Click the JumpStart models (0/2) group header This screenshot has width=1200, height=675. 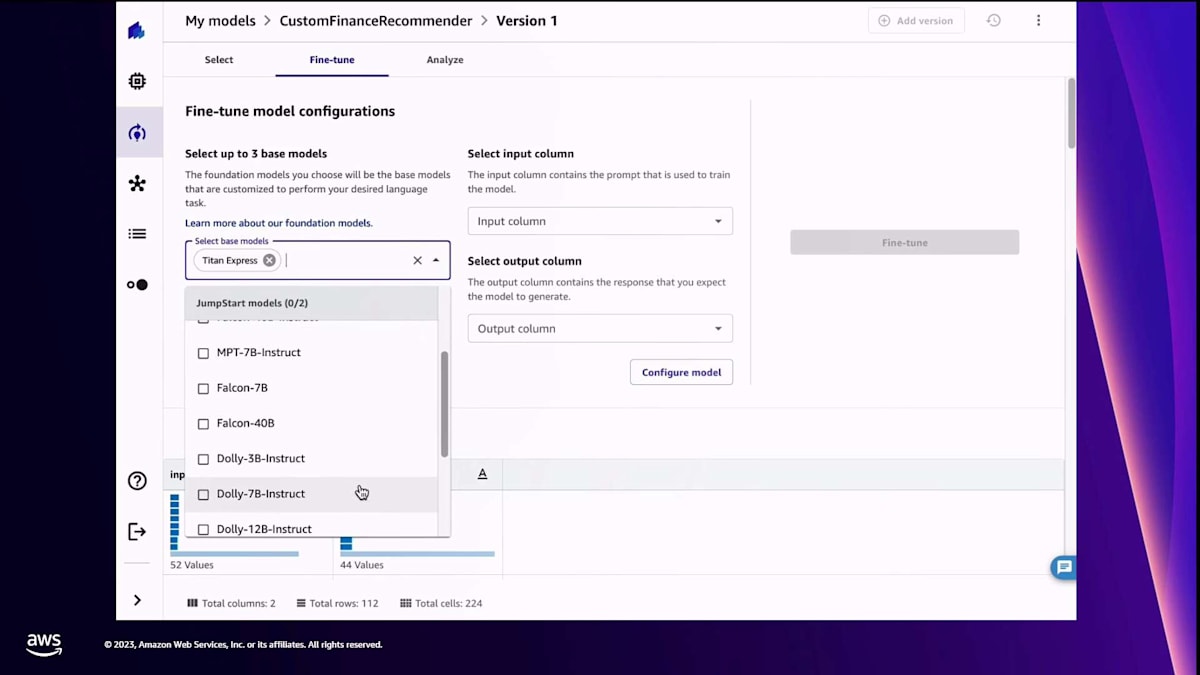[x=312, y=303]
